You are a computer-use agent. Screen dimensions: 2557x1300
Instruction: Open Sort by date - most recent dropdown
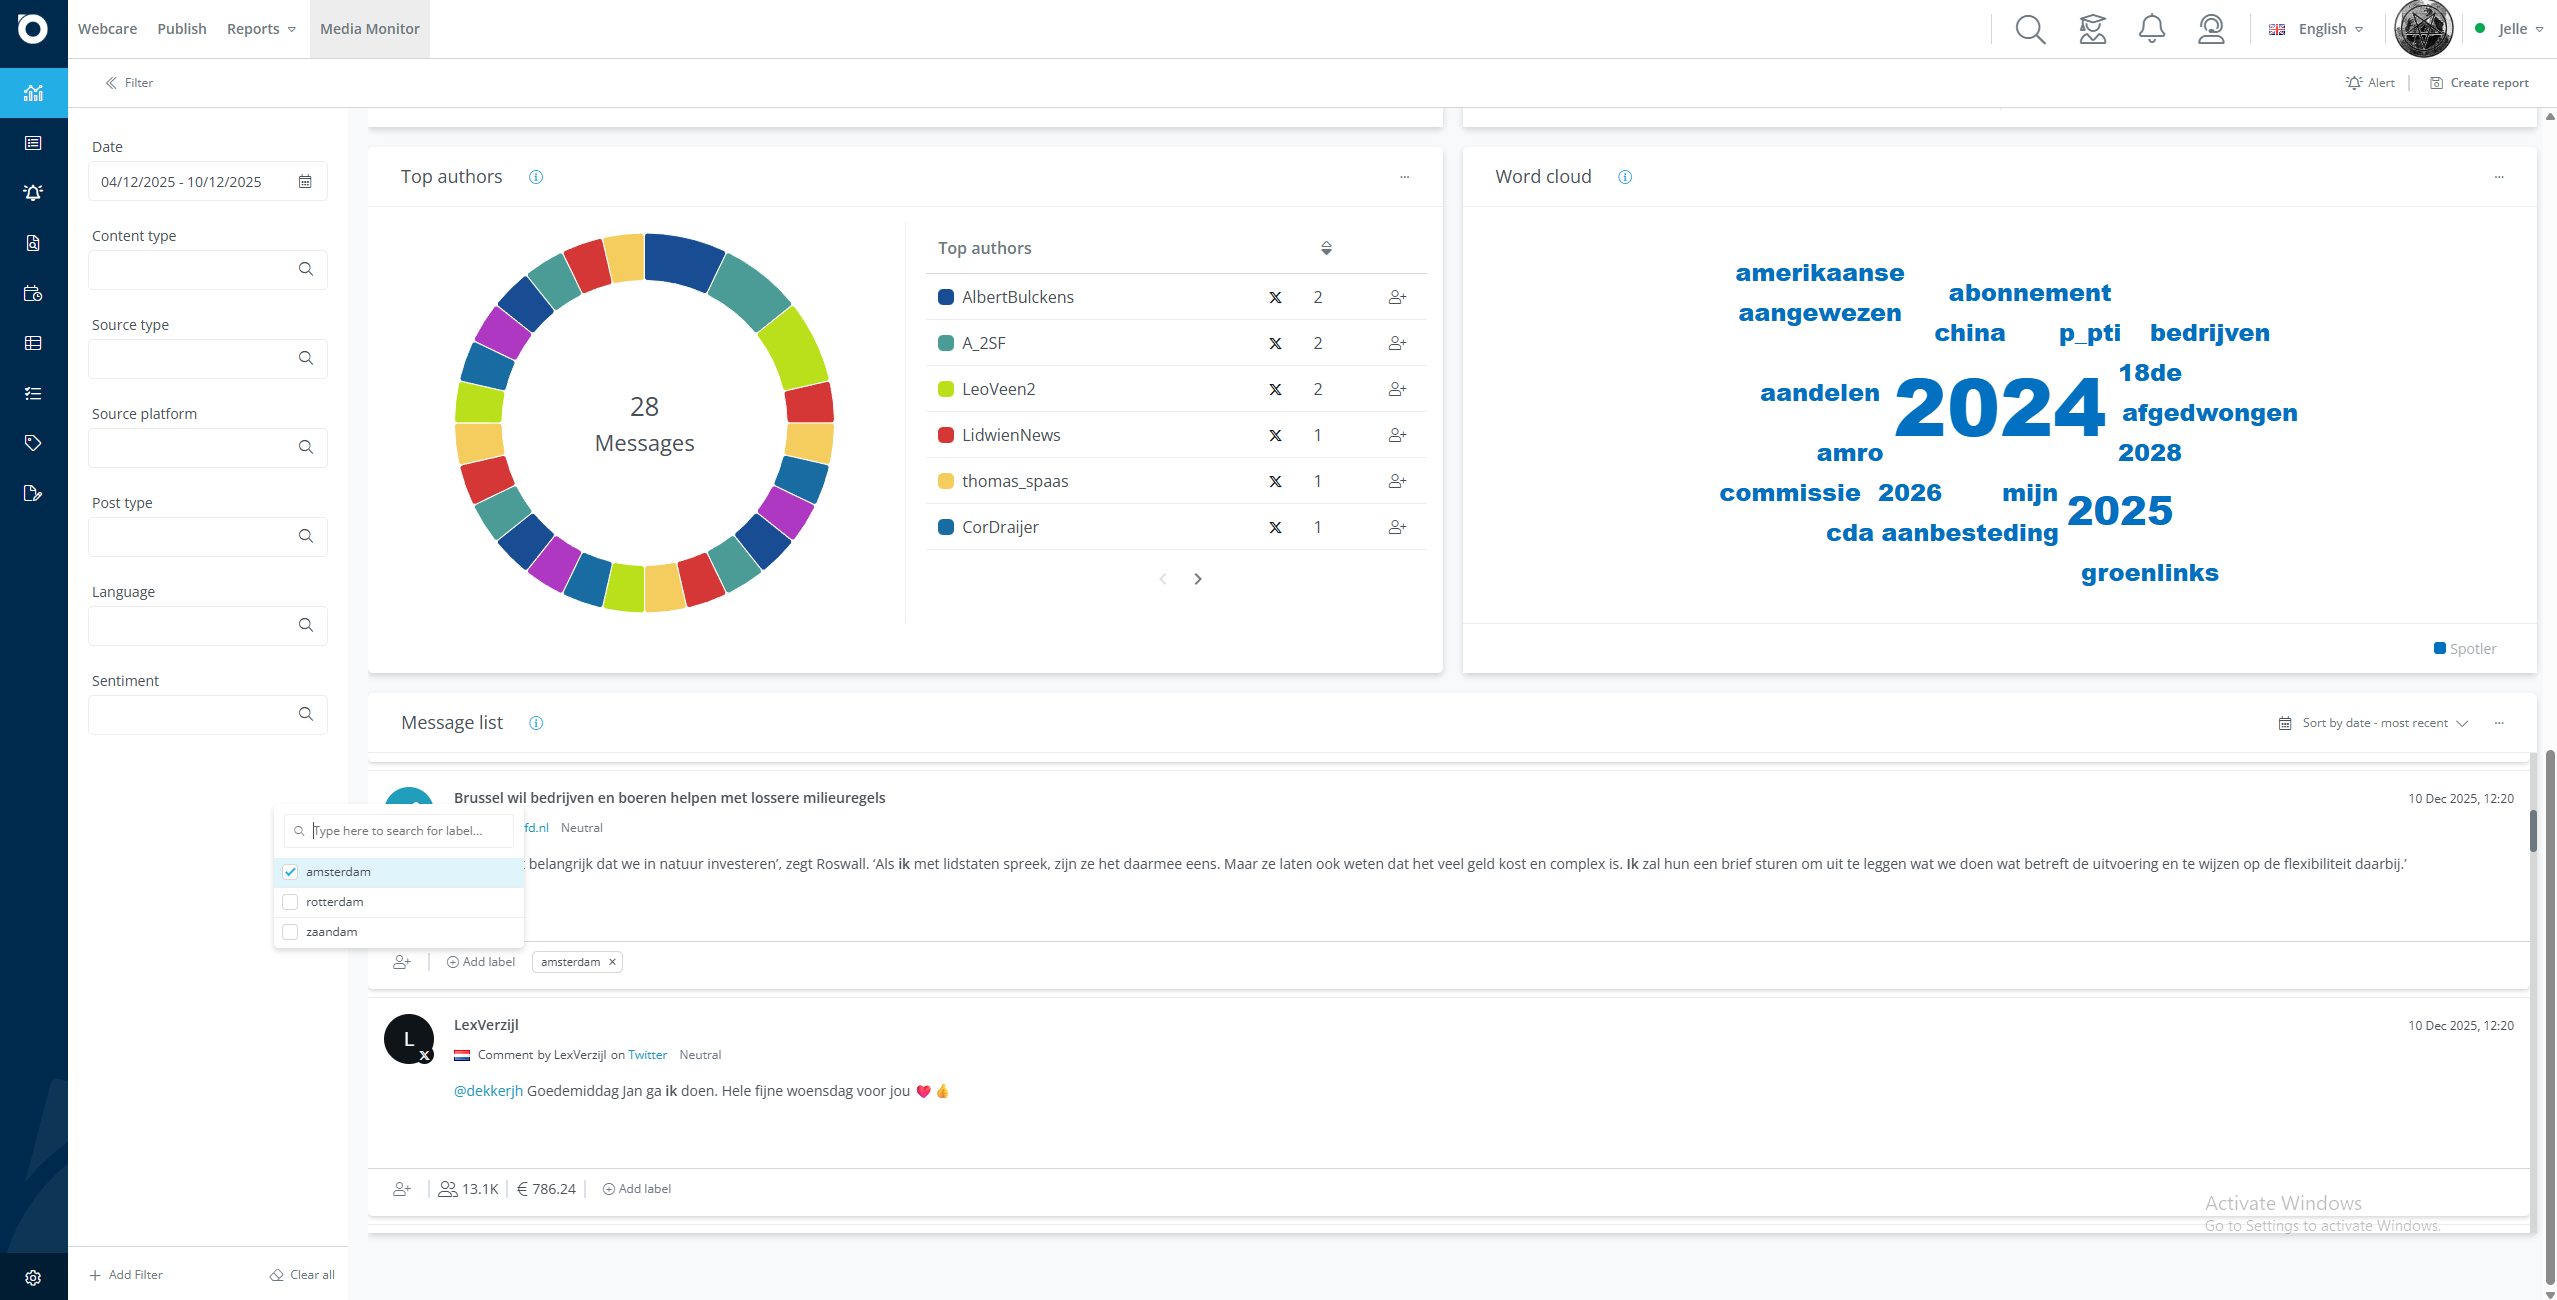[2374, 723]
